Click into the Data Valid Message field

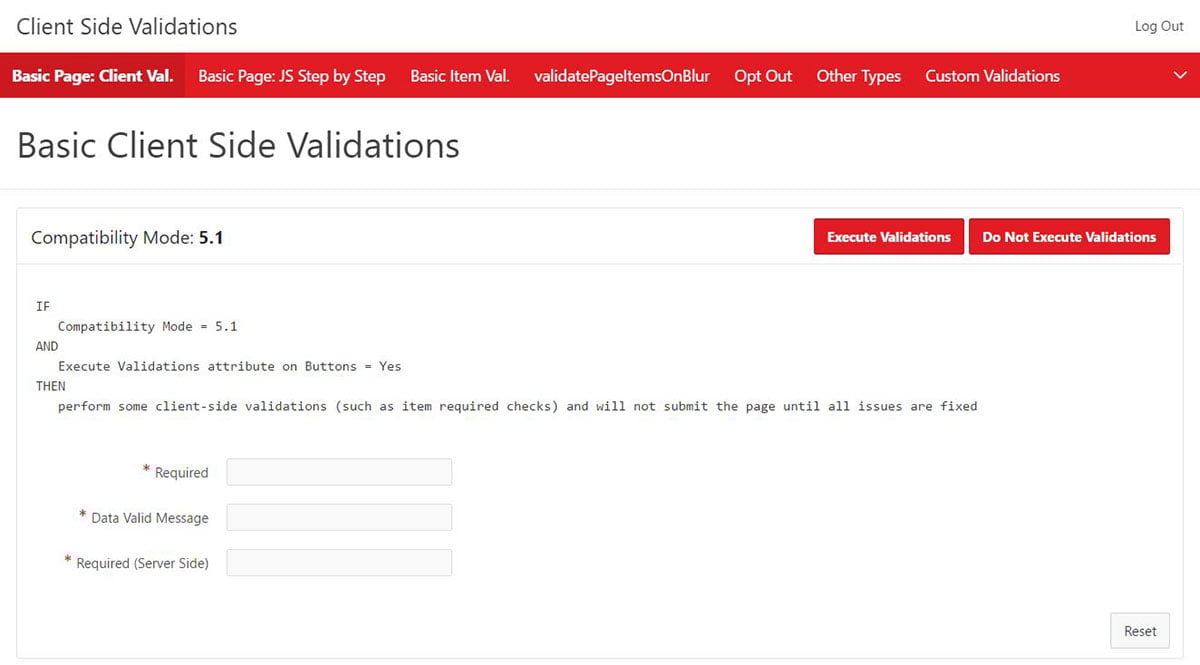[339, 517]
